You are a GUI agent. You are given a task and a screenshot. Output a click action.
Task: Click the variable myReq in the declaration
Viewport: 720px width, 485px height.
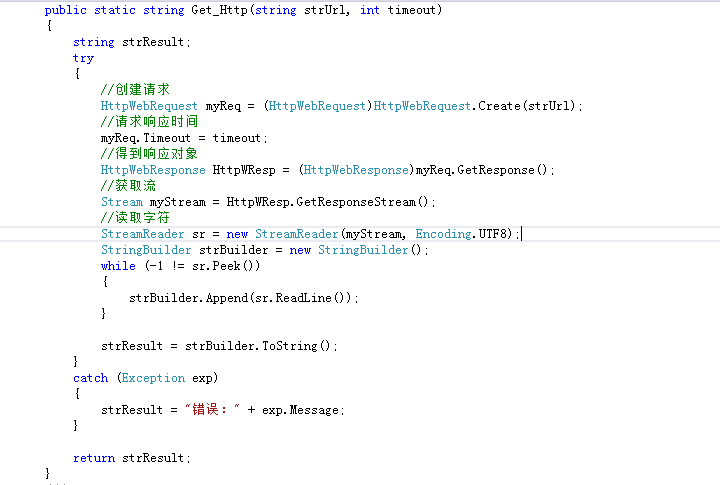(223, 106)
